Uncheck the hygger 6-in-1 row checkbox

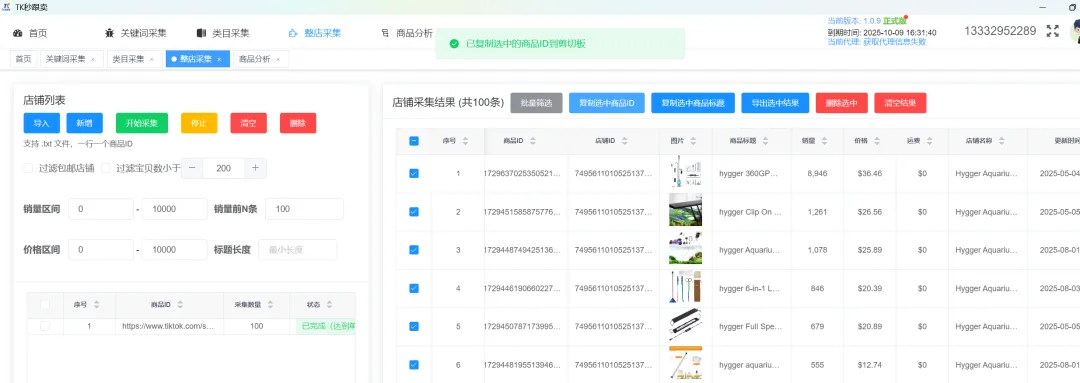coord(414,289)
